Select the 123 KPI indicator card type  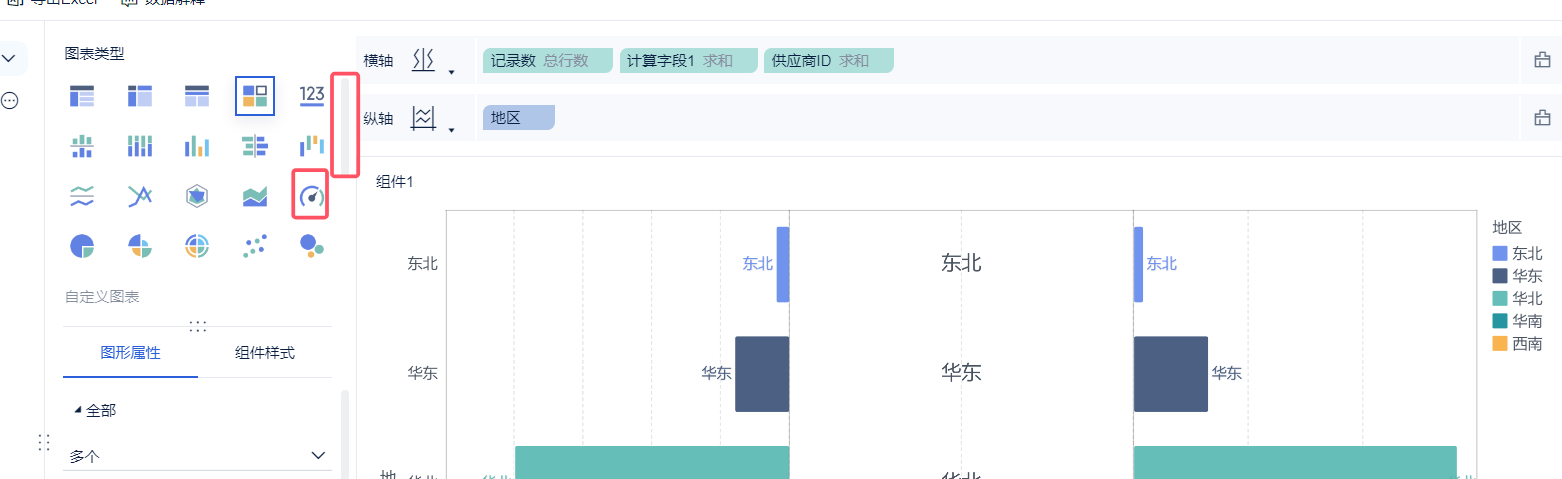(312, 96)
